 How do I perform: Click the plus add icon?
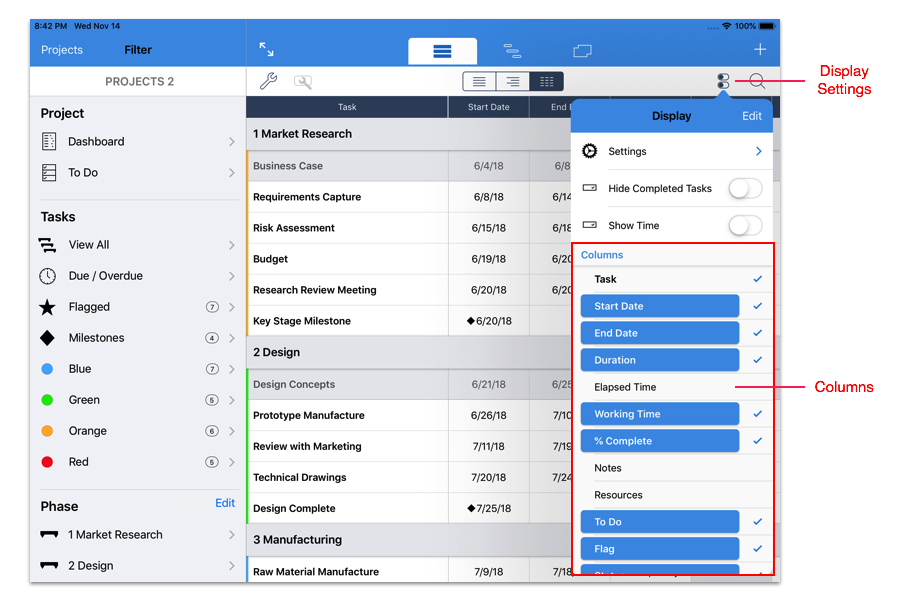(x=760, y=49)
